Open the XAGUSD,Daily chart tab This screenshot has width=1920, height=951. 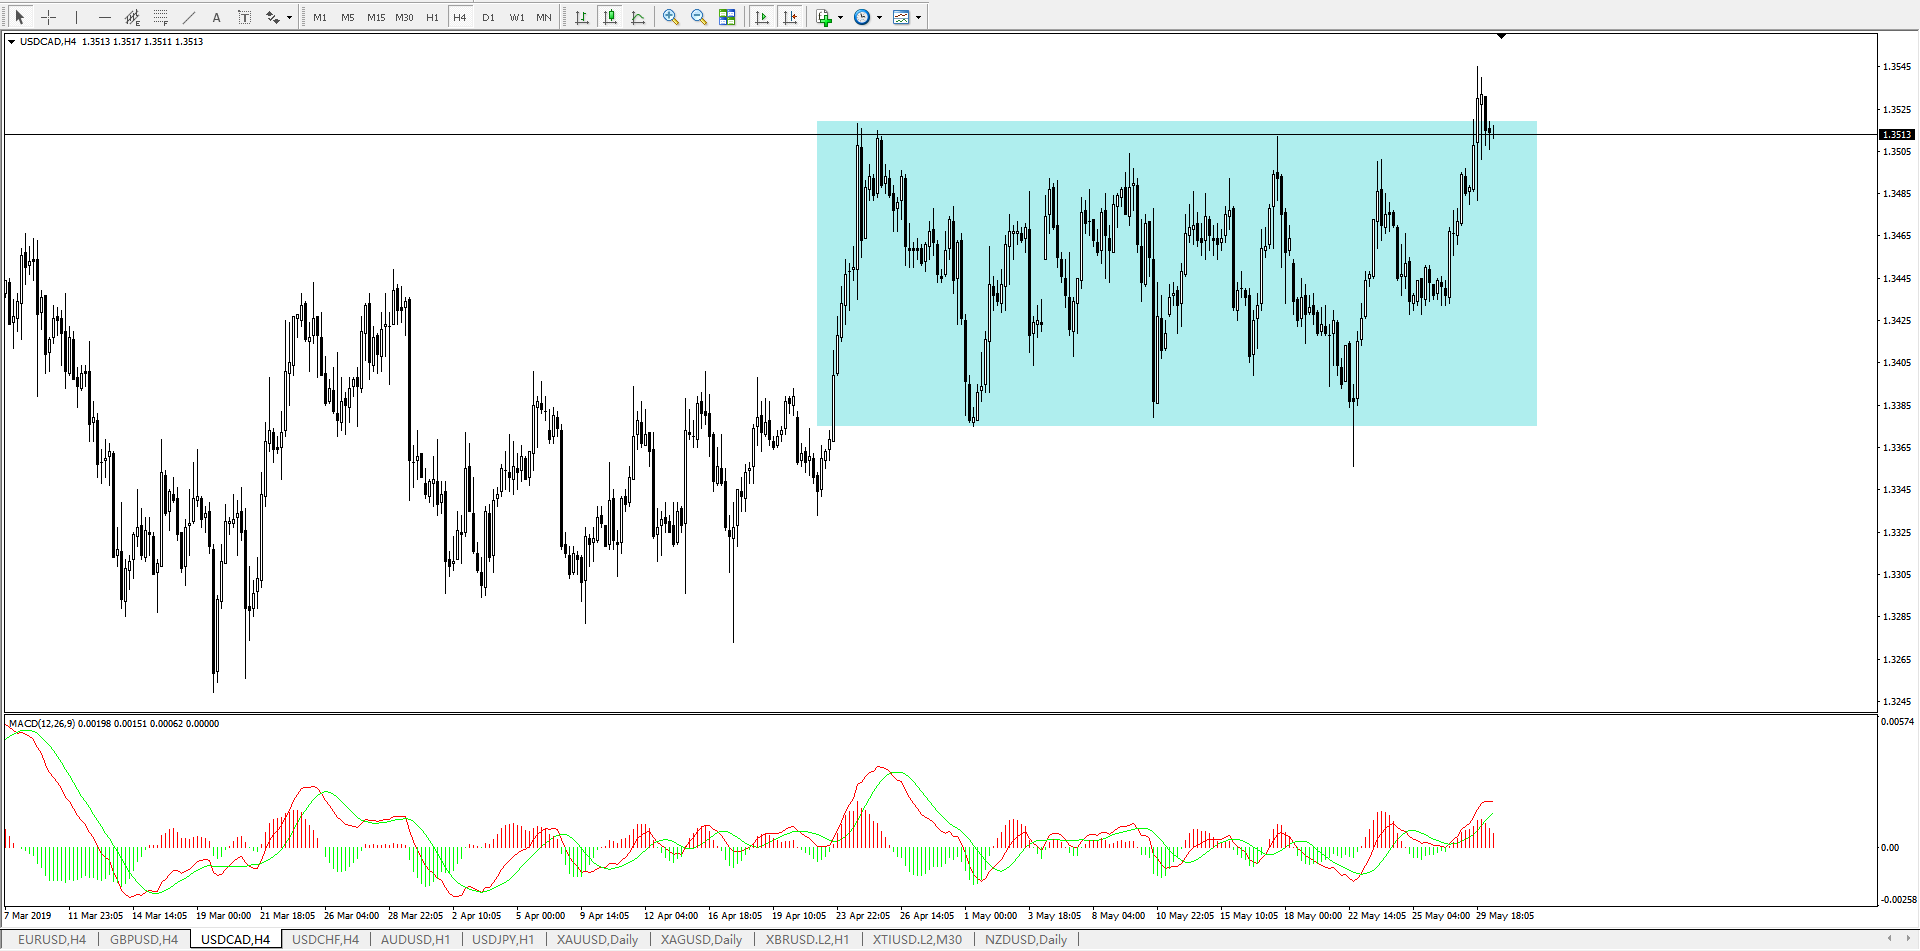point(701,939)
